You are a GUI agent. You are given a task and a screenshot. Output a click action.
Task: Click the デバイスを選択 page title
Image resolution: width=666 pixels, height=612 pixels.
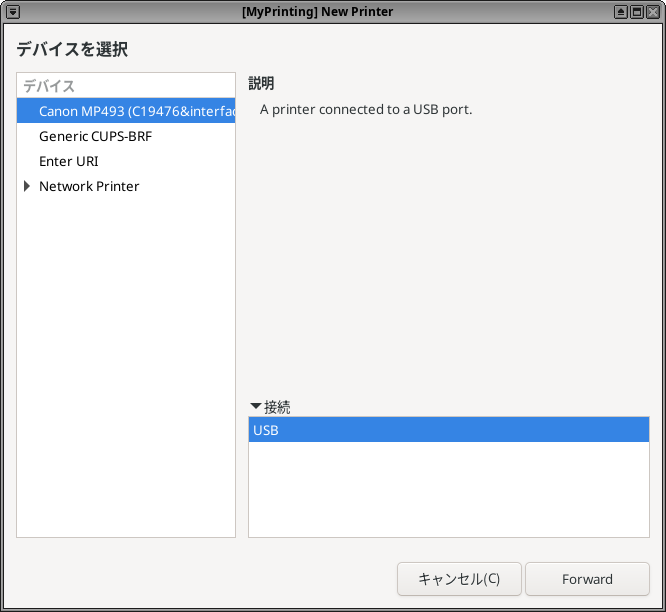72,49
